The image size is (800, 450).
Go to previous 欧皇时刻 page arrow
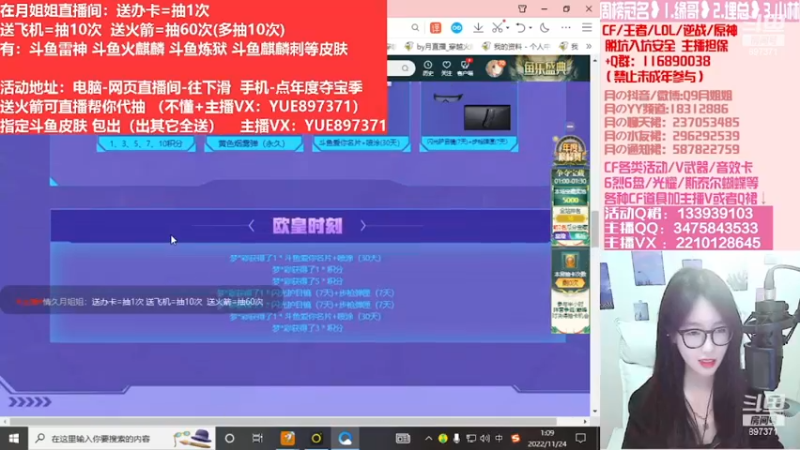pyautogui.click(x=251, y=226)
